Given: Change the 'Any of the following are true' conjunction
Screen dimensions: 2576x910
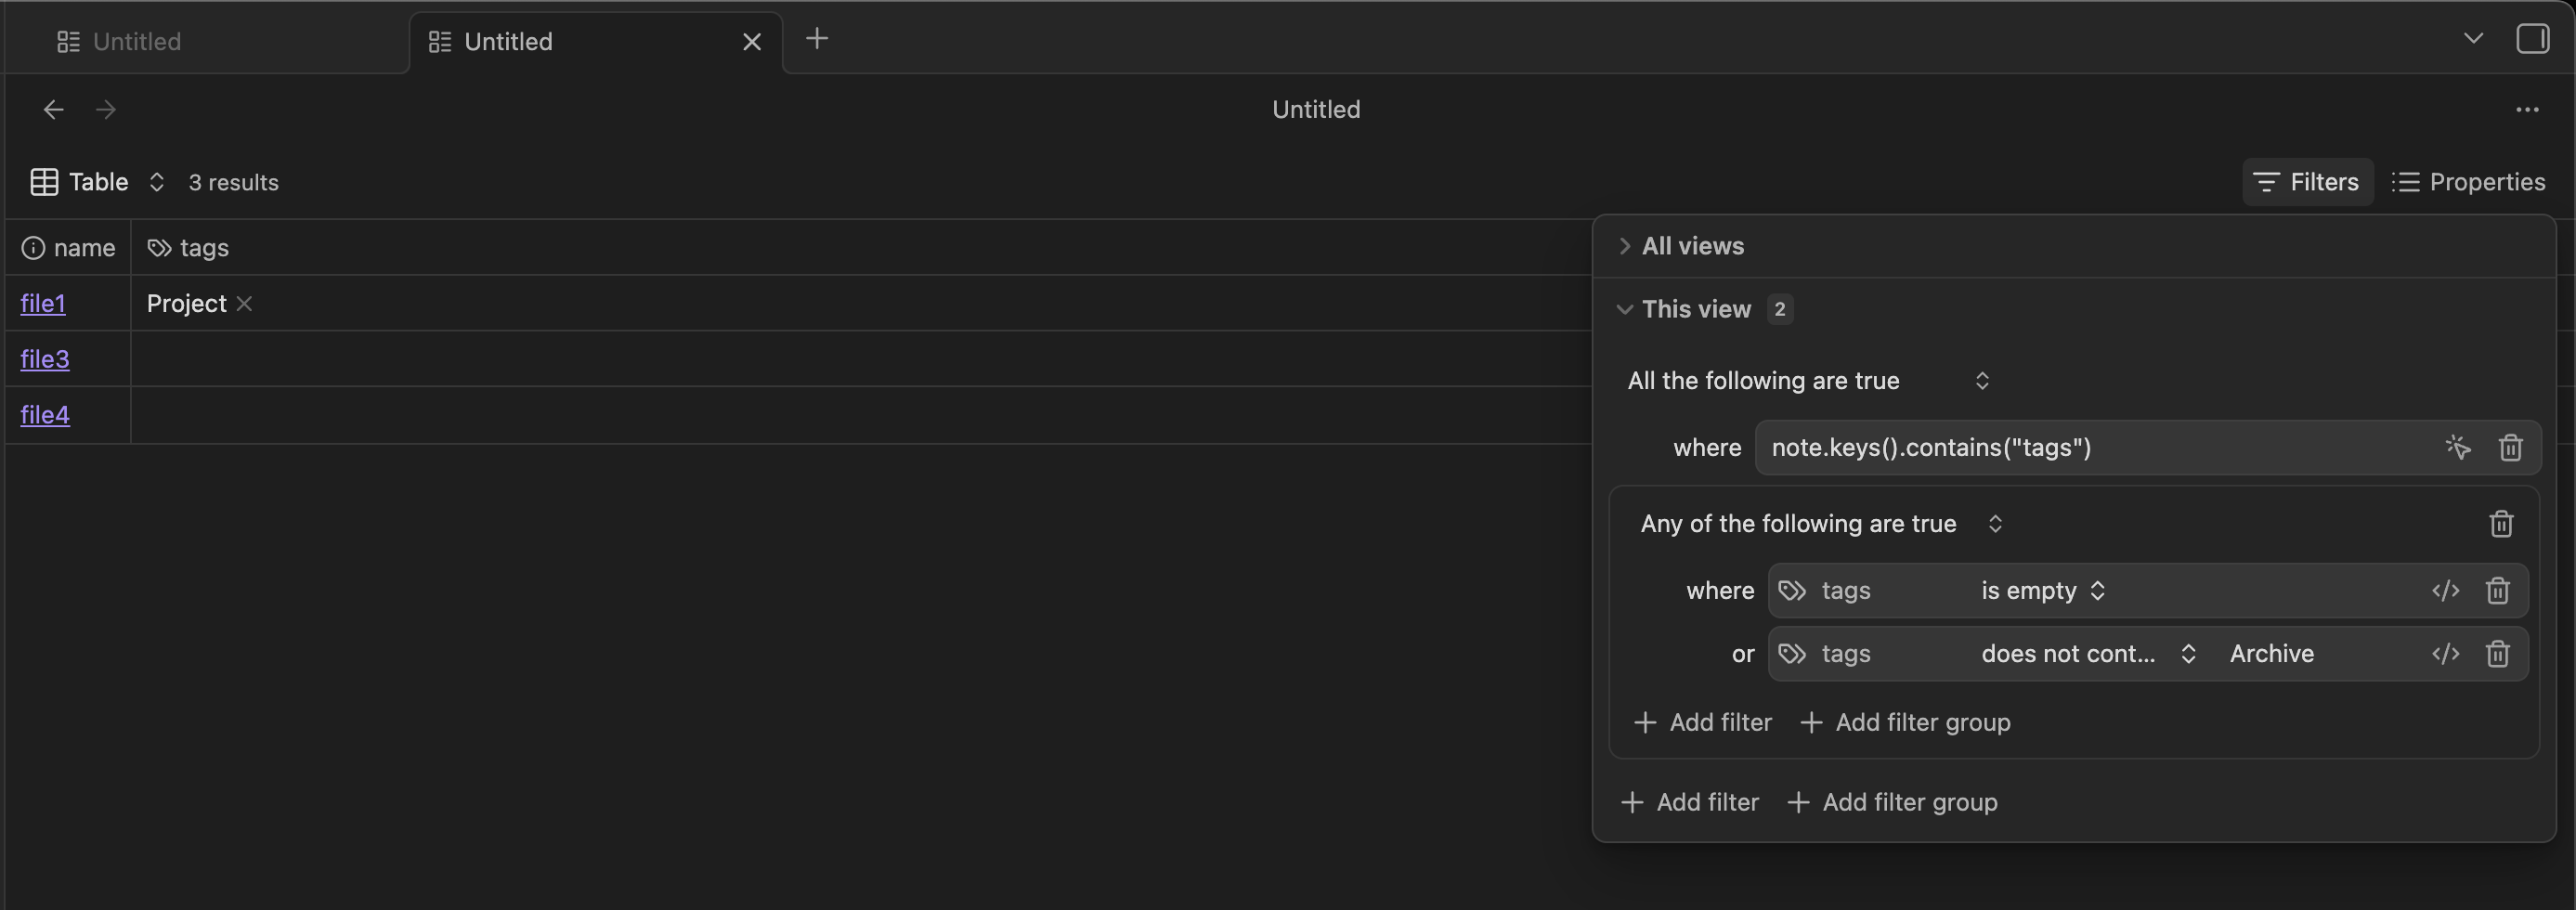Looking at the screenshot, I should (1822, 524).
